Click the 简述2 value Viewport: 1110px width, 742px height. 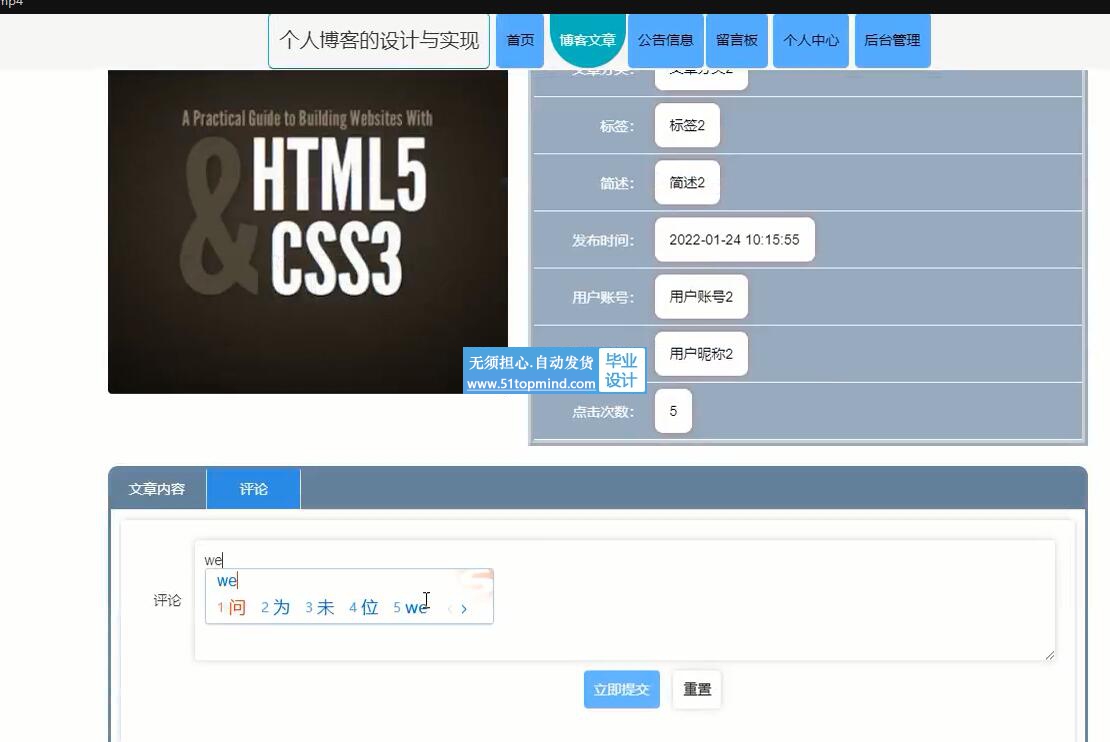(687, 183)
